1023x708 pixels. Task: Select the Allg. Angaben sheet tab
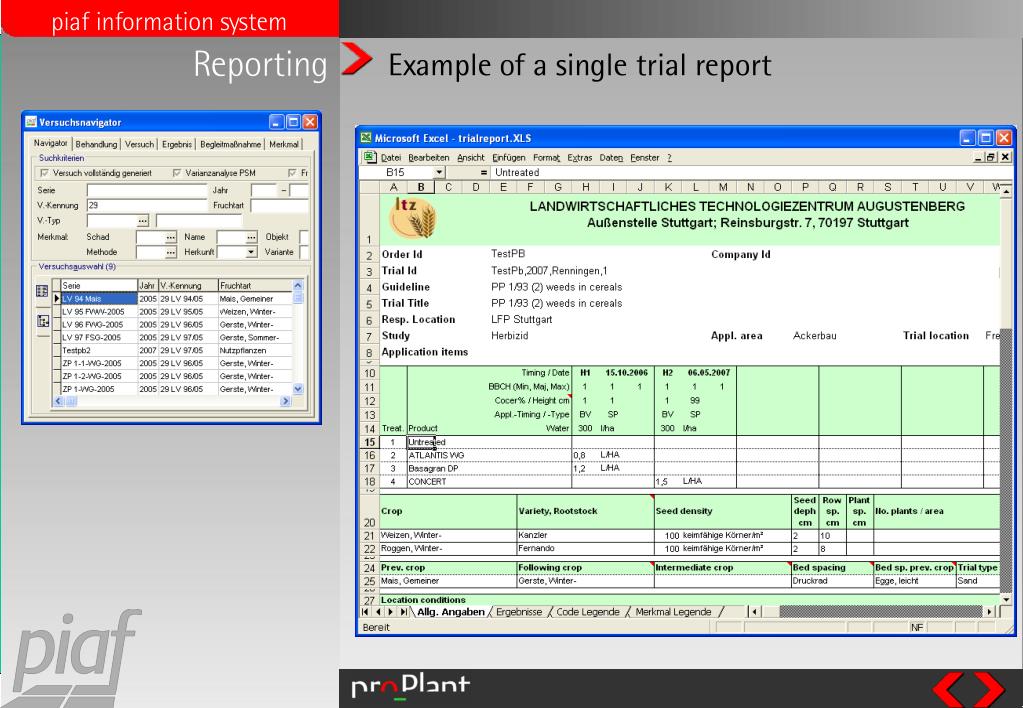450,612
